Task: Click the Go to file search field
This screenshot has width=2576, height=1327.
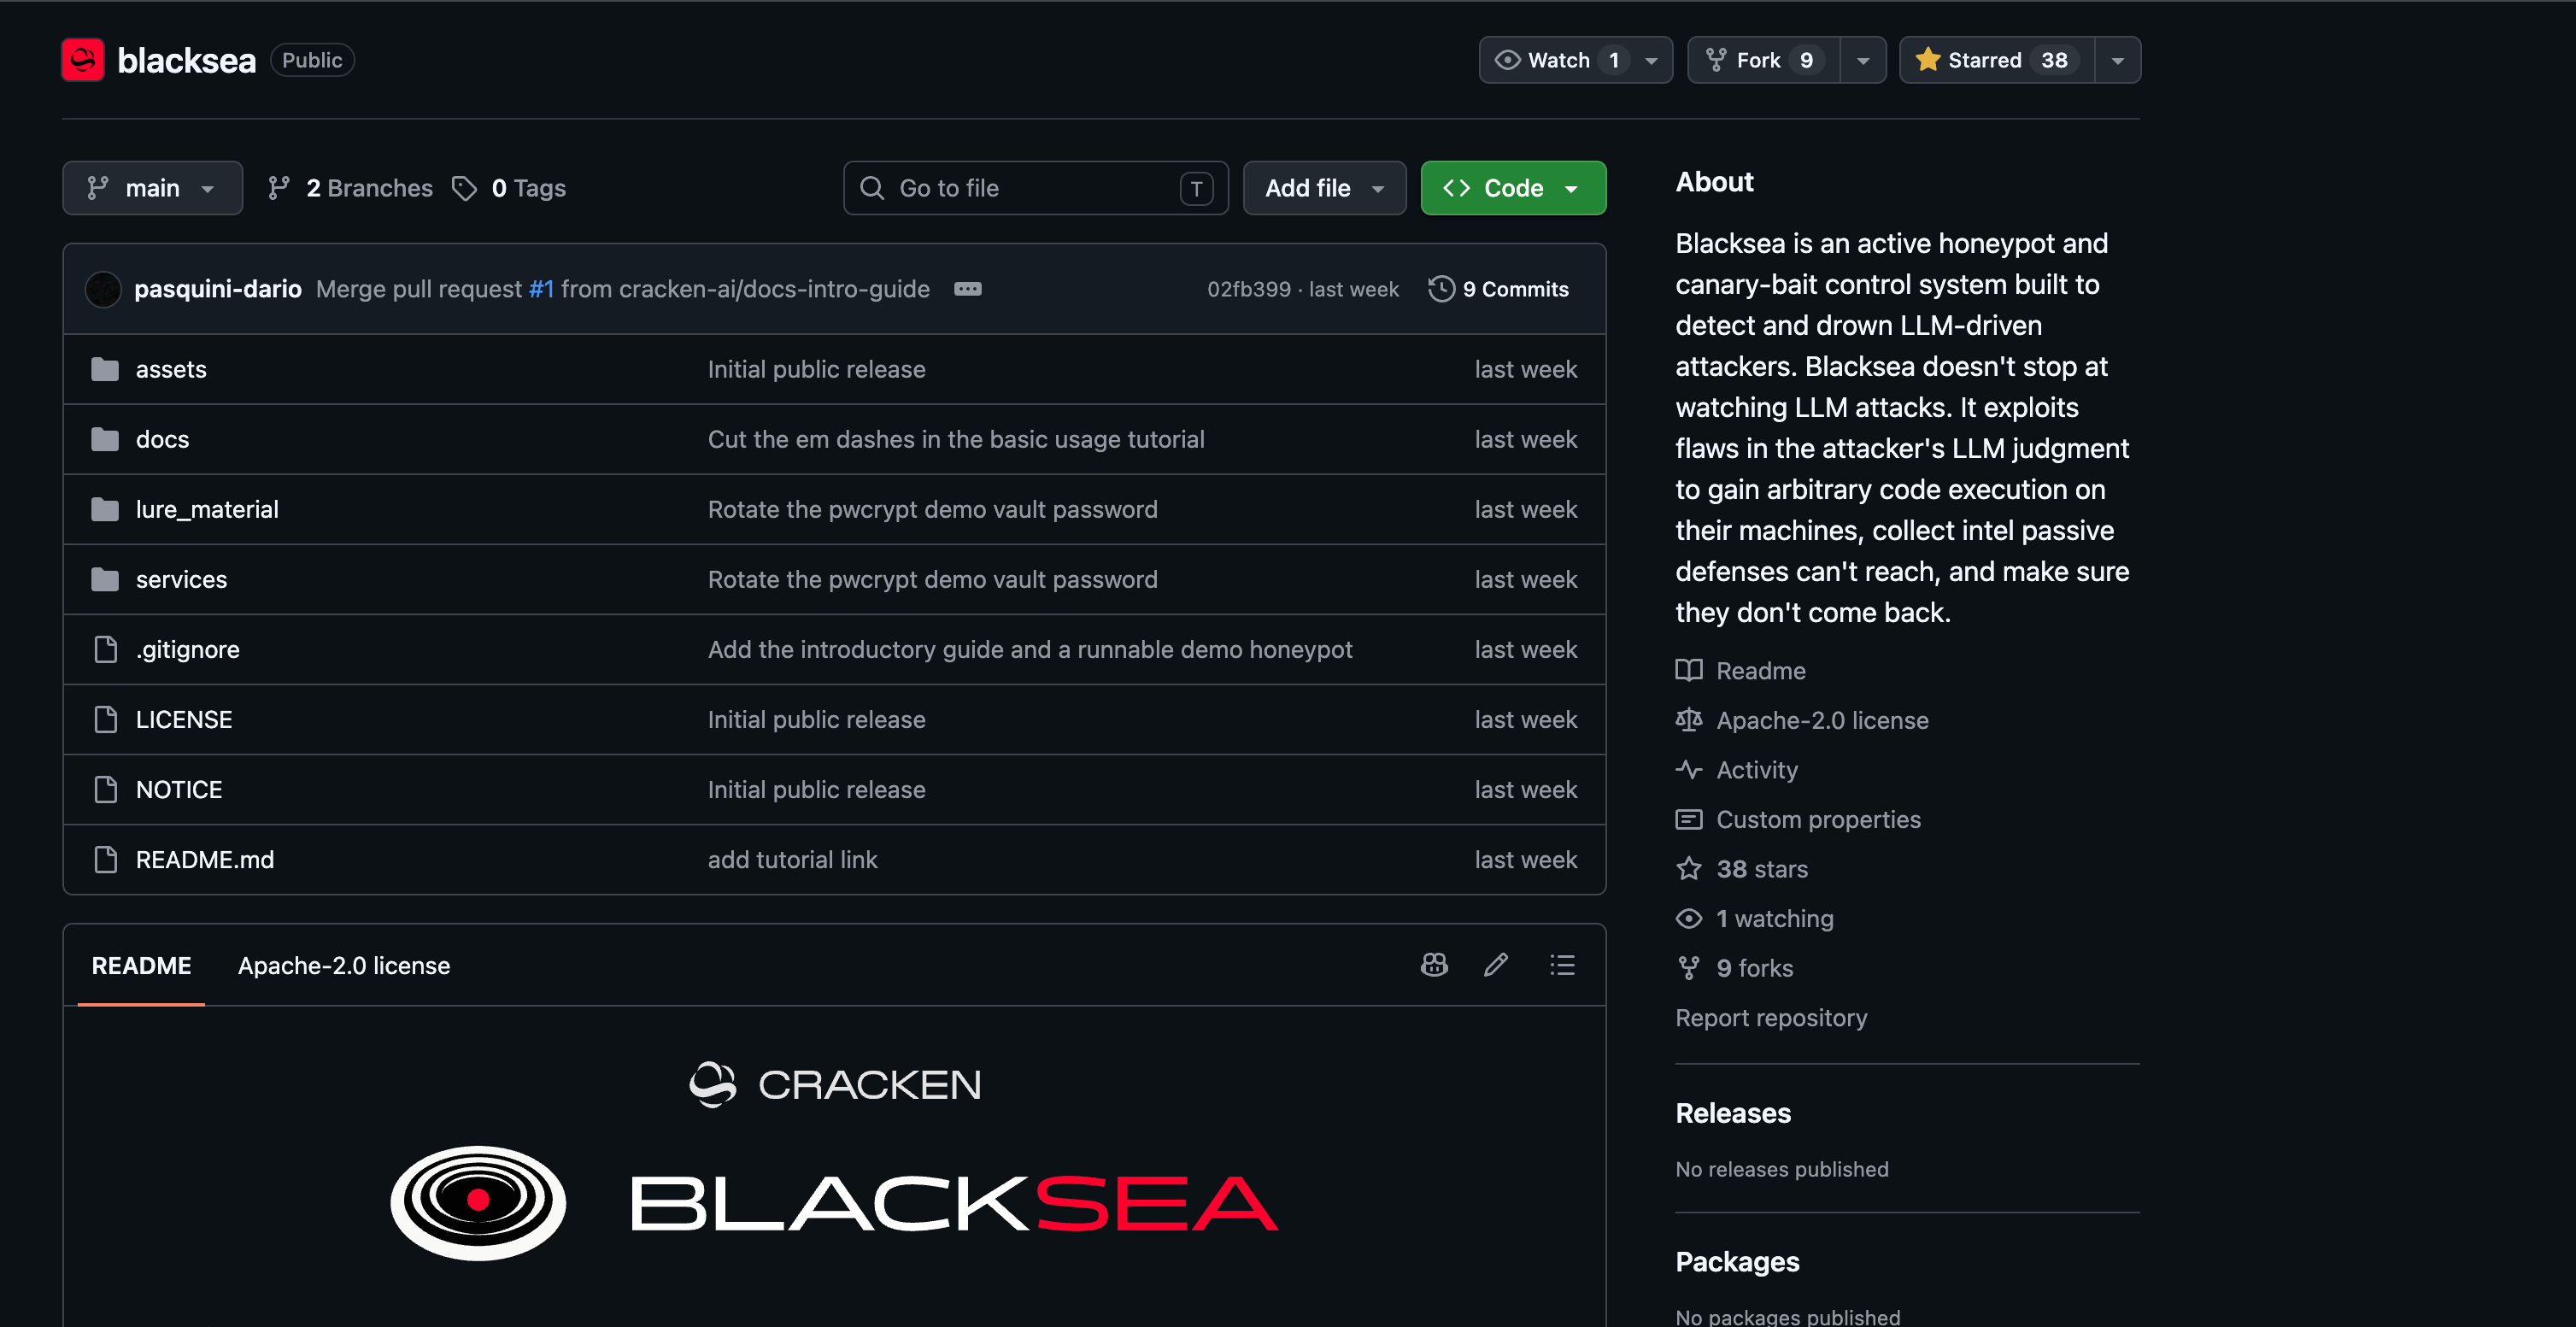Action: coord(1035,188)
